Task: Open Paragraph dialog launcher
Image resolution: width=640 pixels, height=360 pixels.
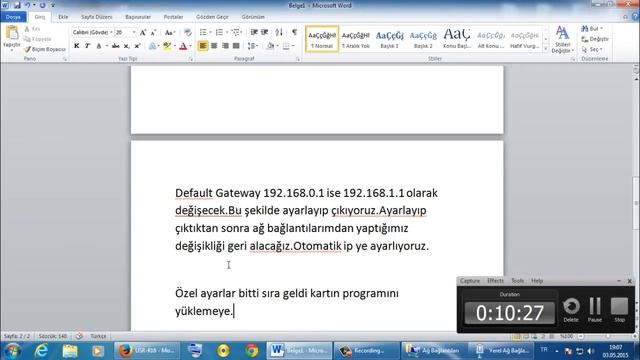Action: click(x=298, y=59)
